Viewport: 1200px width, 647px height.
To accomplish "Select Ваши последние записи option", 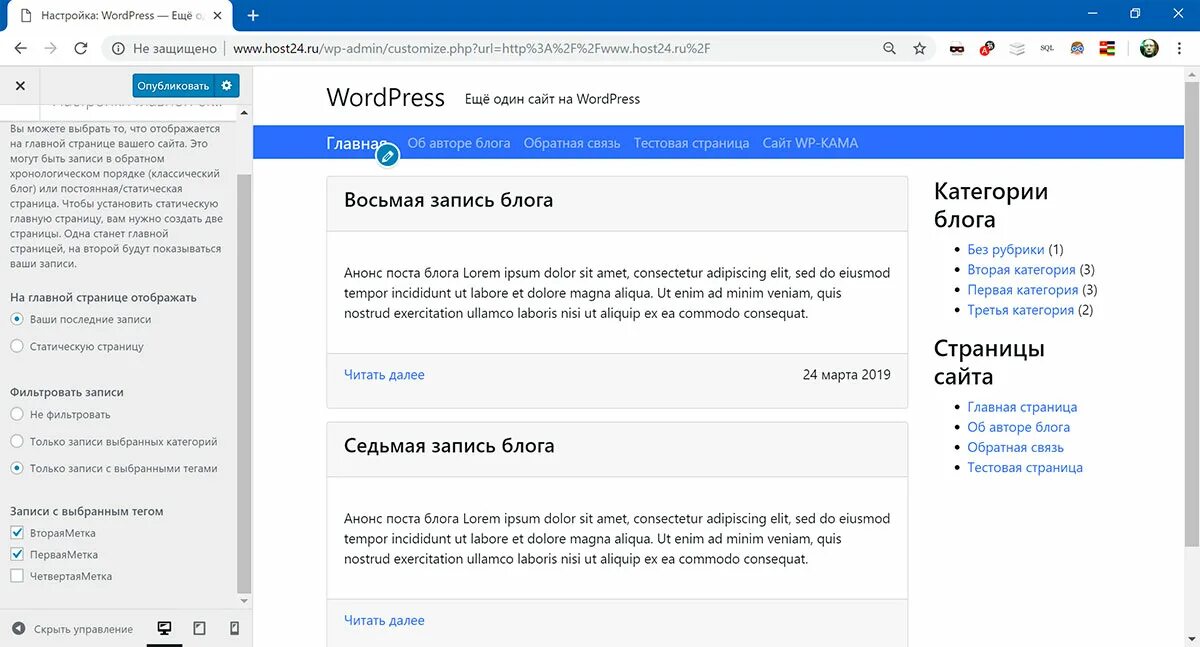I will point(17,319).
